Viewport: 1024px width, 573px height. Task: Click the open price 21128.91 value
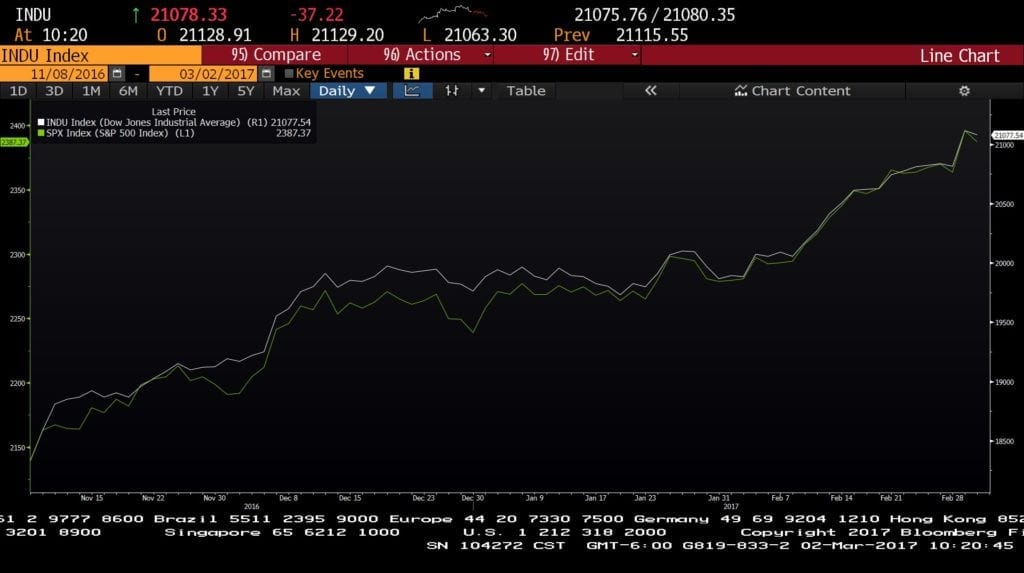tap(215, 35)
